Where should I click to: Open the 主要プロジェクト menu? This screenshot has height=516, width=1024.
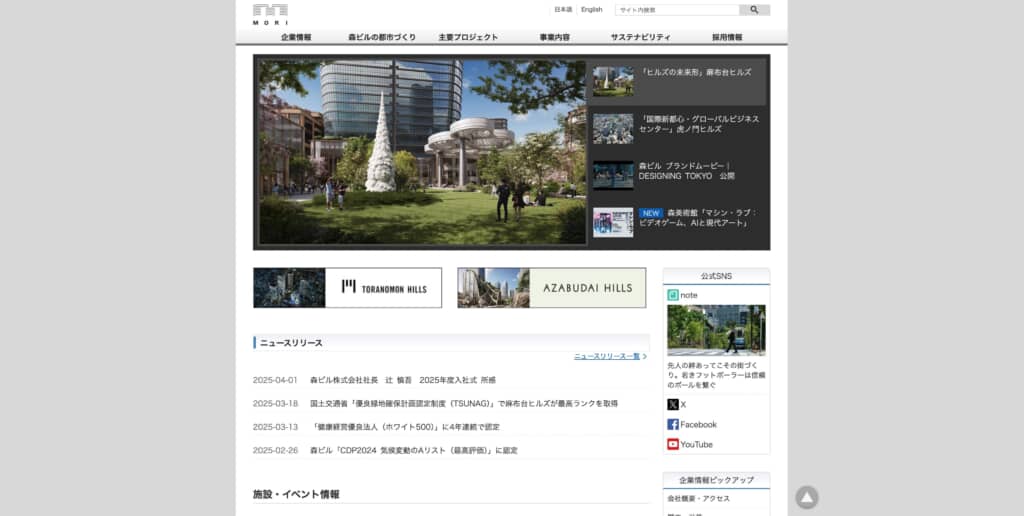pos(468,37)
